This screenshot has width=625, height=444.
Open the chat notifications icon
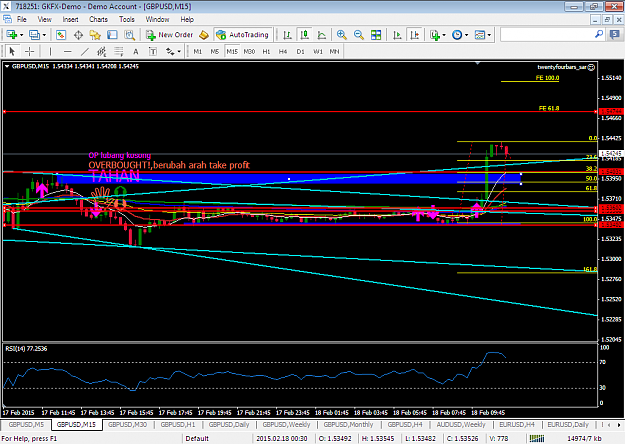(615, 35)
